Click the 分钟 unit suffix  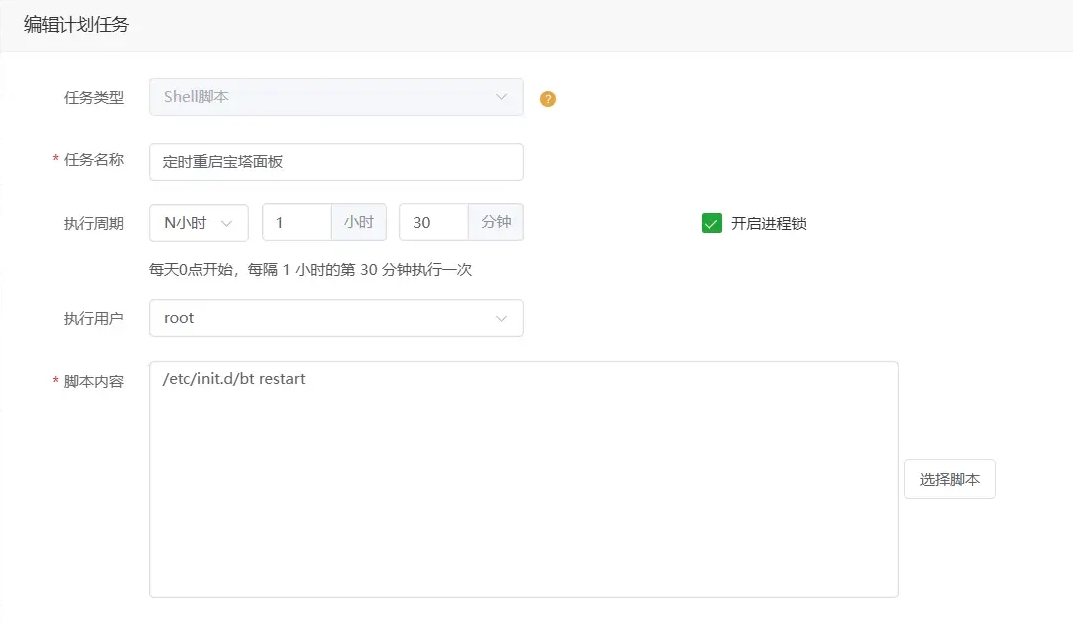pos(496,223)
